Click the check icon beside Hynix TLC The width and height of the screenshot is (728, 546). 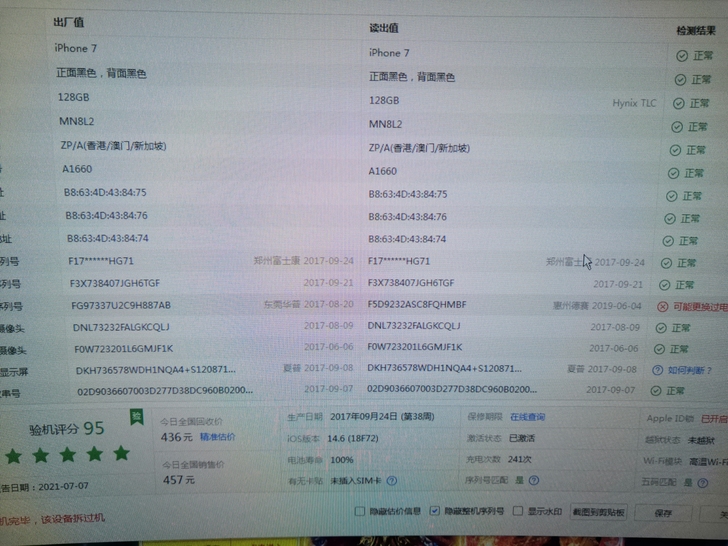[x=678, y=104]
